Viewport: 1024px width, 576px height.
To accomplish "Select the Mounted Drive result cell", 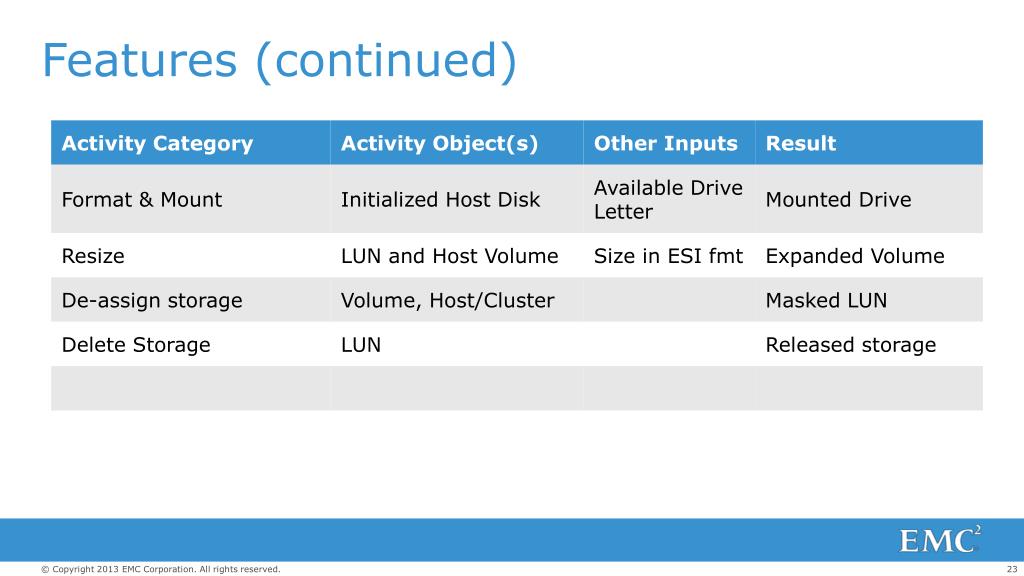I will click(x=869, y=199).
